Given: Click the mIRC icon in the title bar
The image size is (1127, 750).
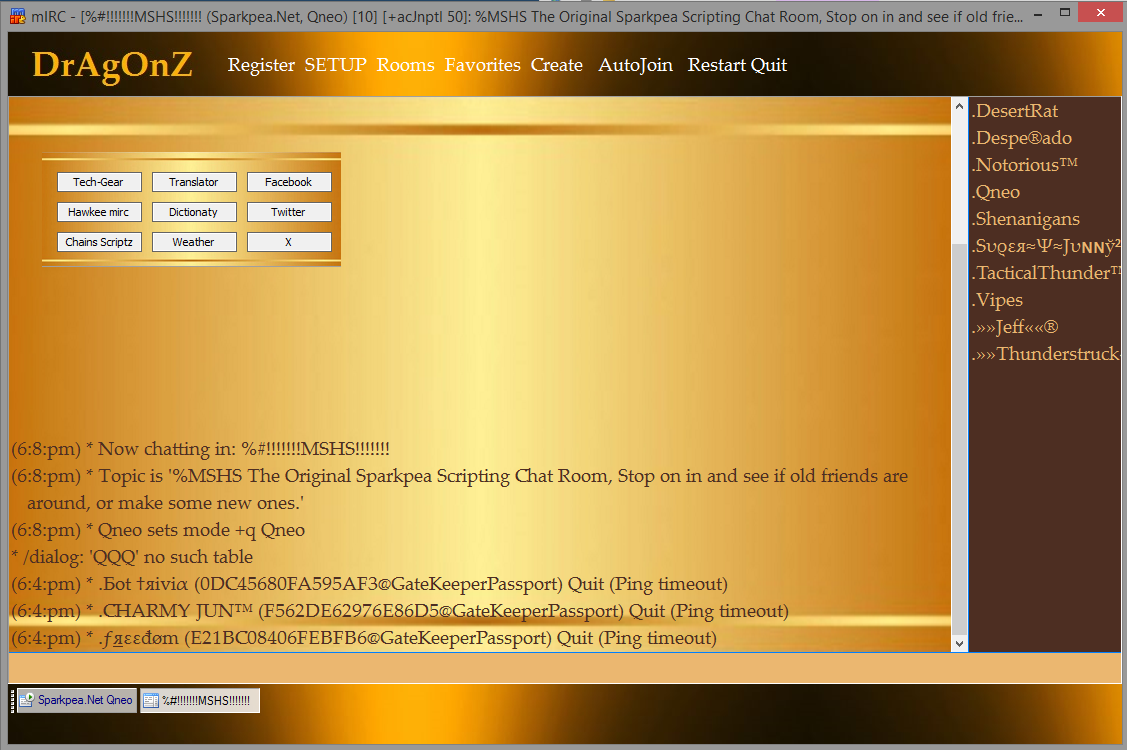Looking at the screenshot, I should [x=17, y=15].
